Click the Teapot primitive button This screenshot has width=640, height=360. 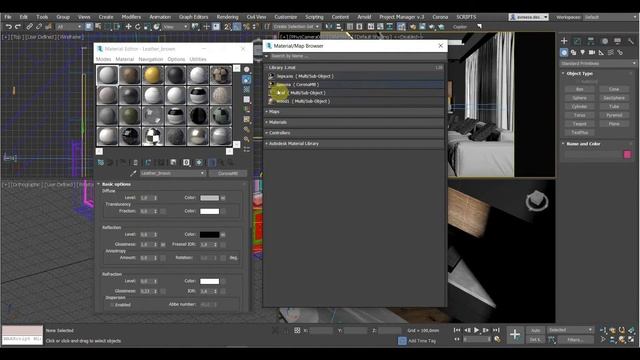[580, 124]
